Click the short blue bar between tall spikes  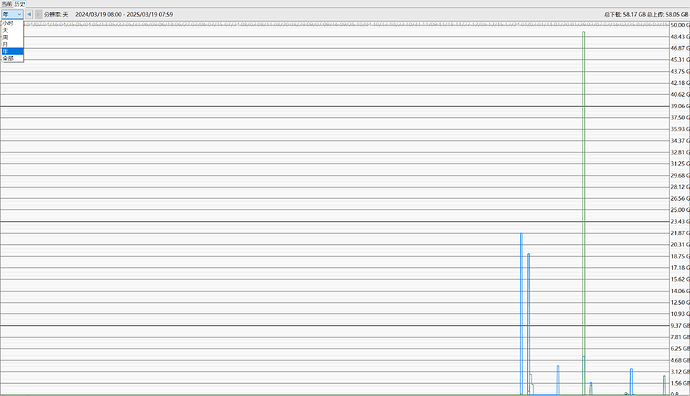558,380
